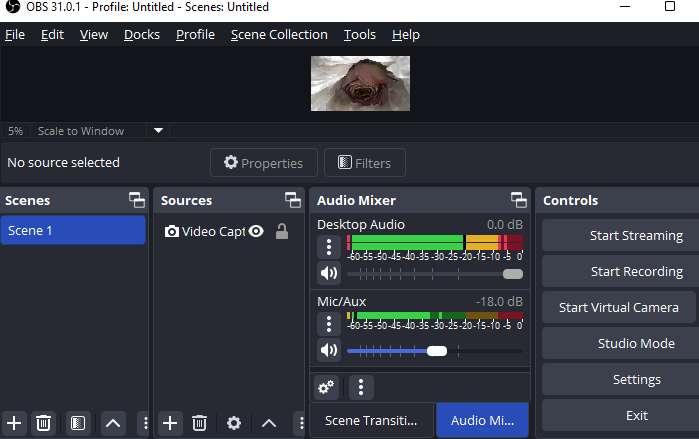
Task: Undock the Scenes panel with float icon
Action: 137,200
